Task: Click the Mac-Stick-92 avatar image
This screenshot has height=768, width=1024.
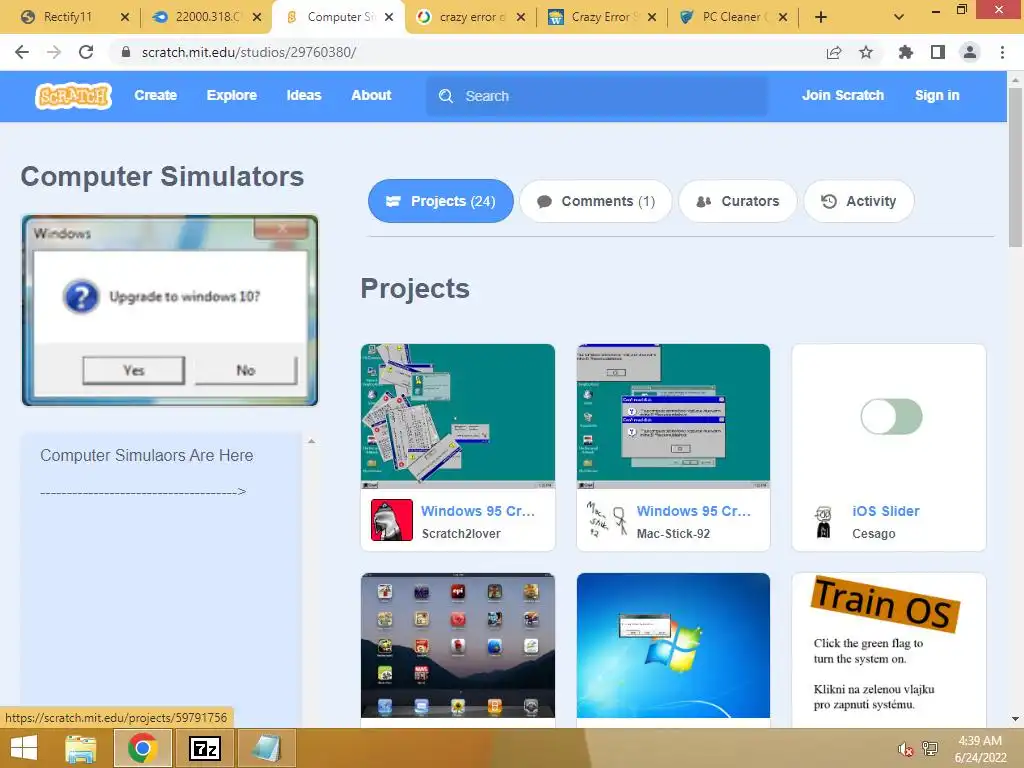Action: coord(607,520)
